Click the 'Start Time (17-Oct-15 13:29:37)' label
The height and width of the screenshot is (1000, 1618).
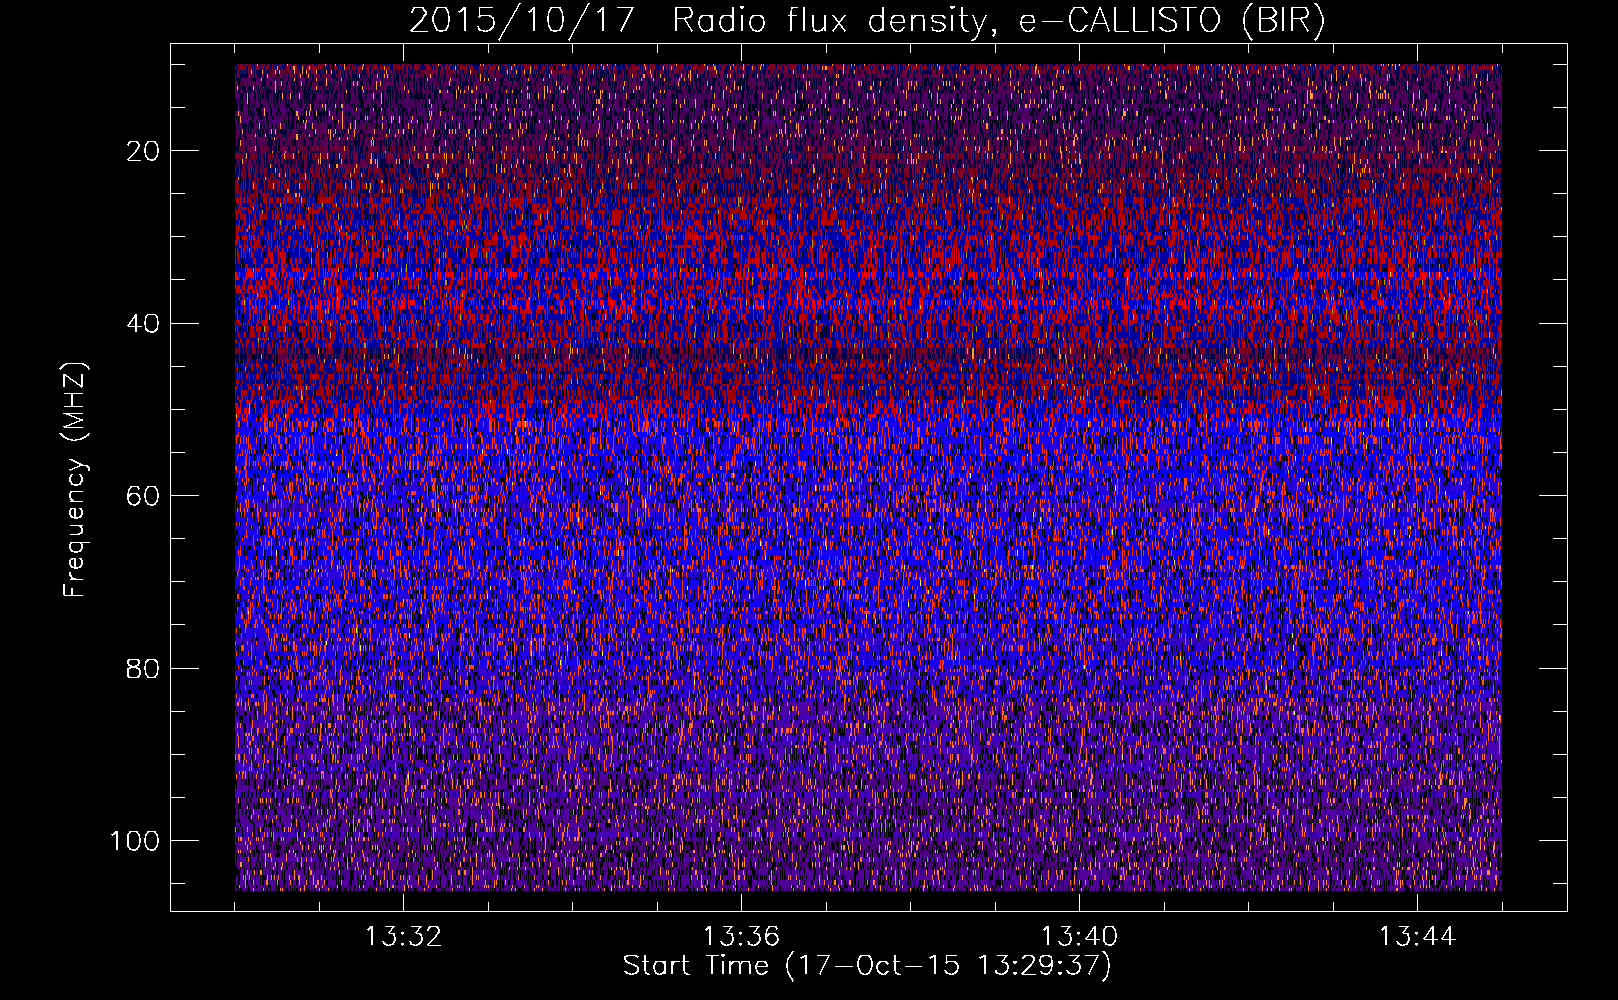coord(867,966)
